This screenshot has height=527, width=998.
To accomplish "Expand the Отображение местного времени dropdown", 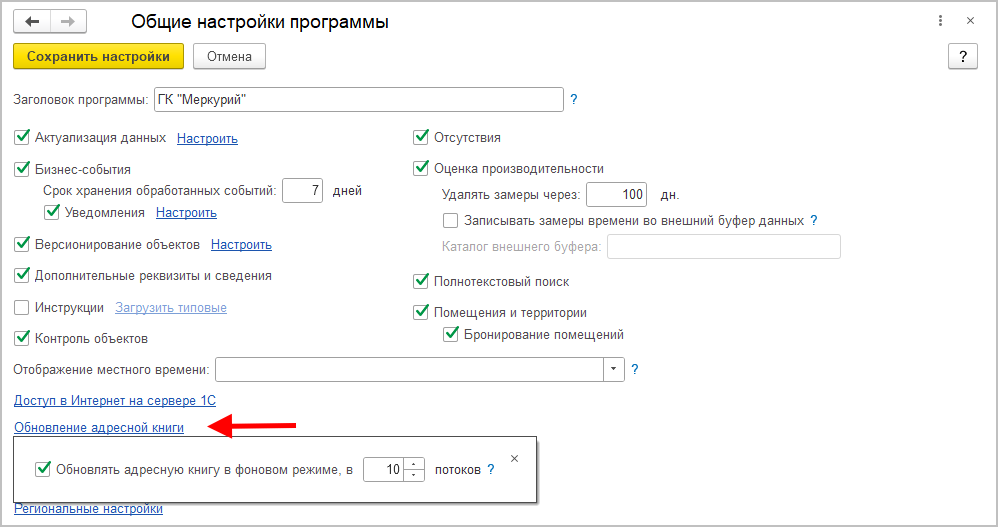I will click(614, 369).
